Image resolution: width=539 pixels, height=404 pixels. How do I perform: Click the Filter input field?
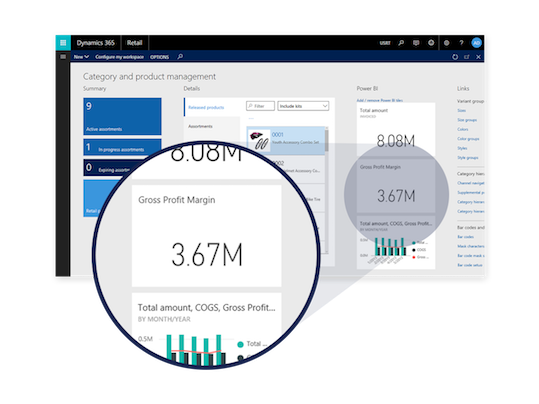(261, 106)
